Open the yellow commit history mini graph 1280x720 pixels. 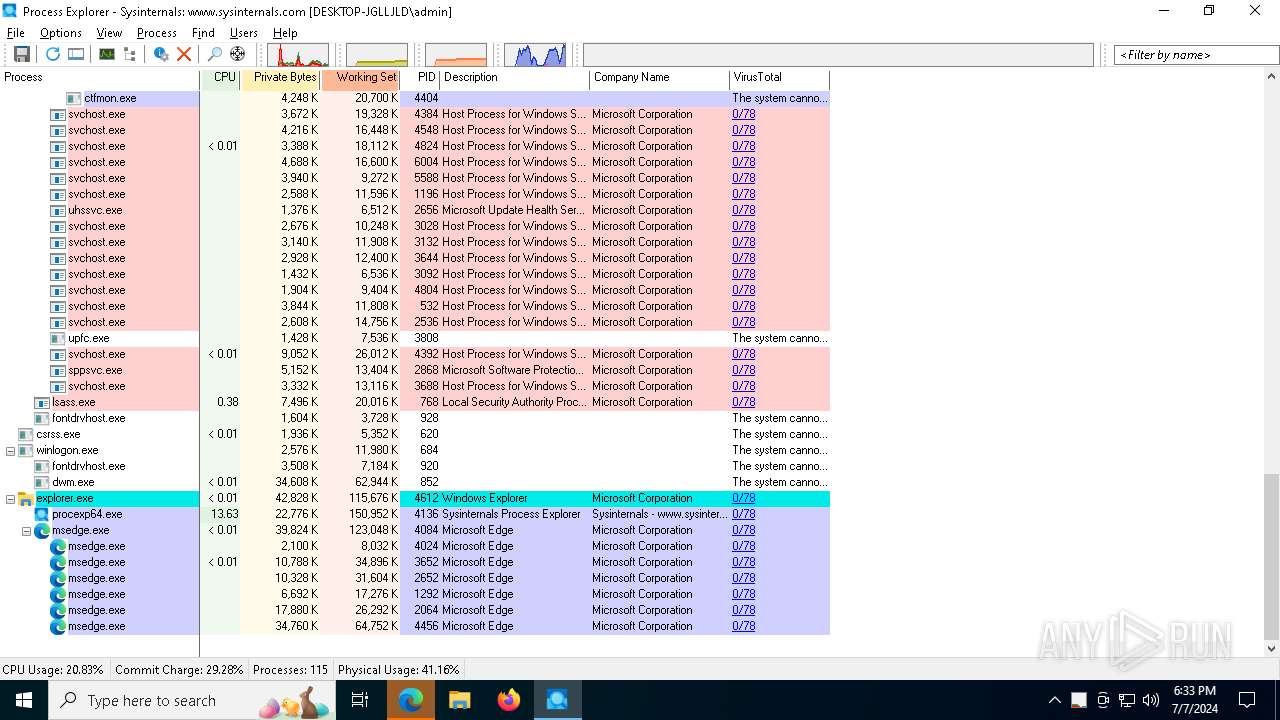(377, 55)
